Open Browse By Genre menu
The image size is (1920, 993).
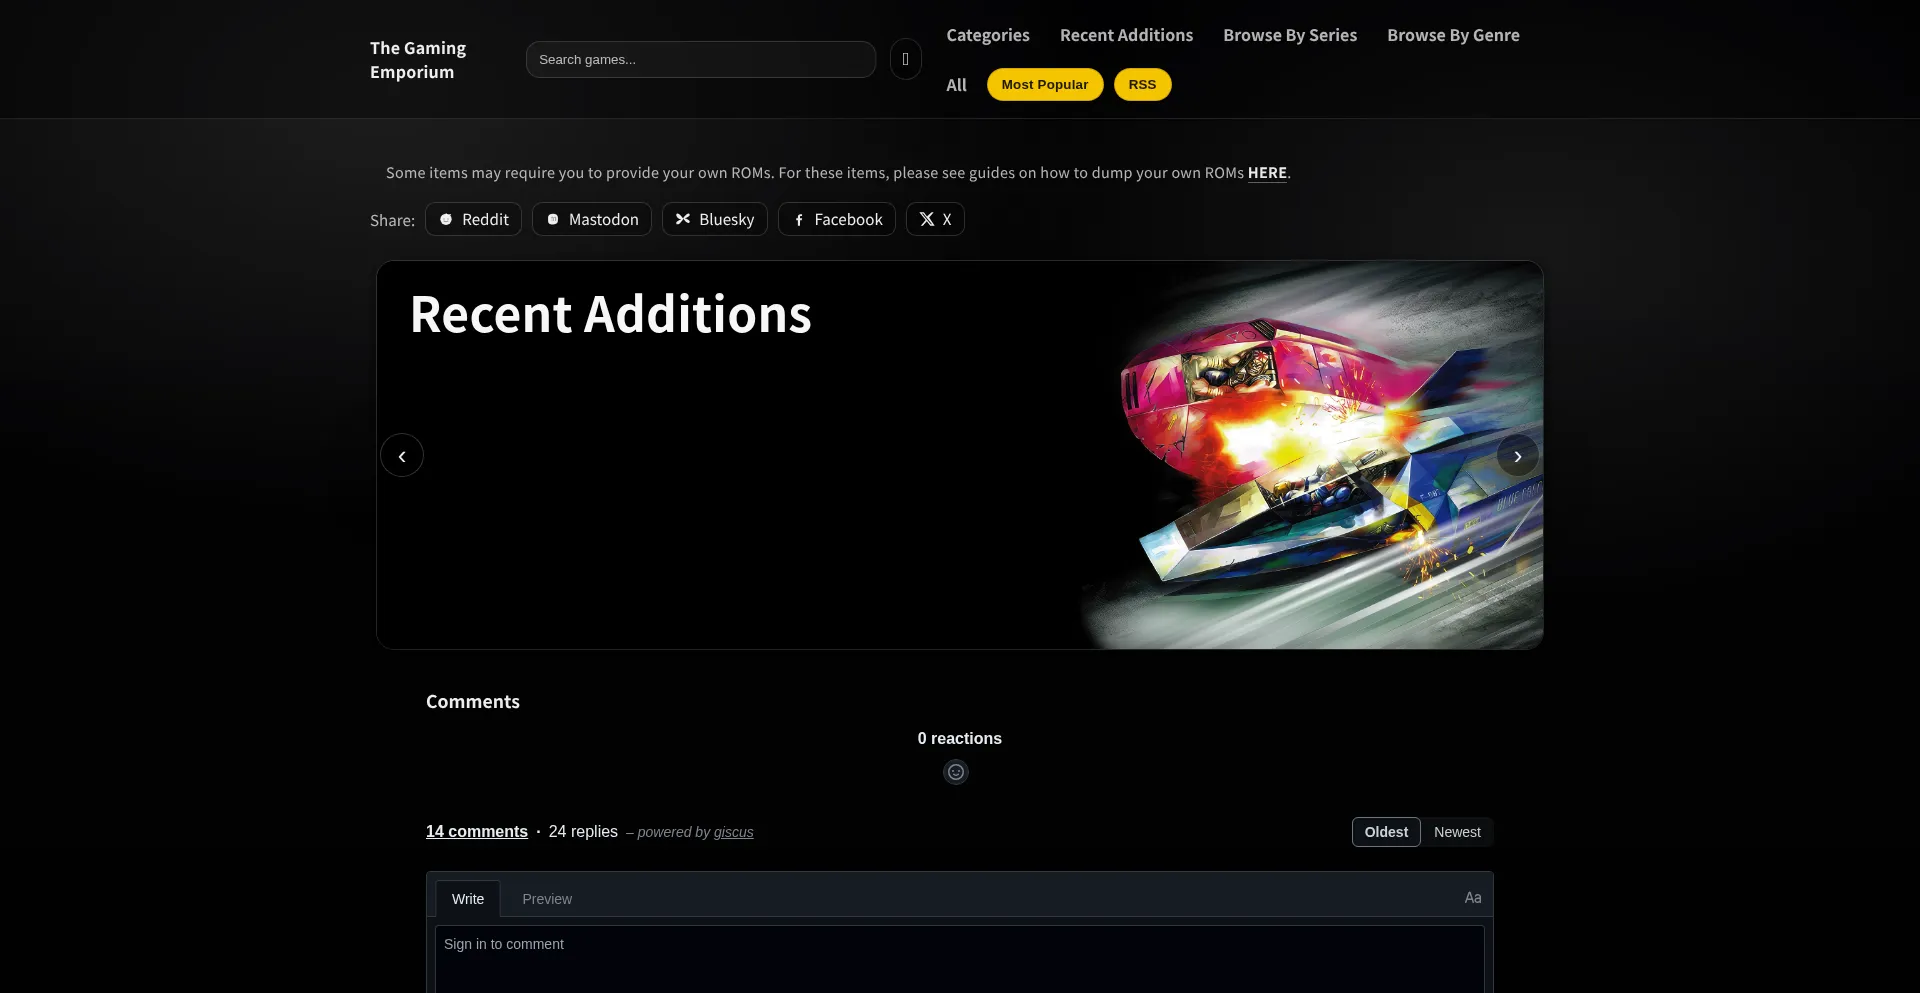coord(1453,35)
